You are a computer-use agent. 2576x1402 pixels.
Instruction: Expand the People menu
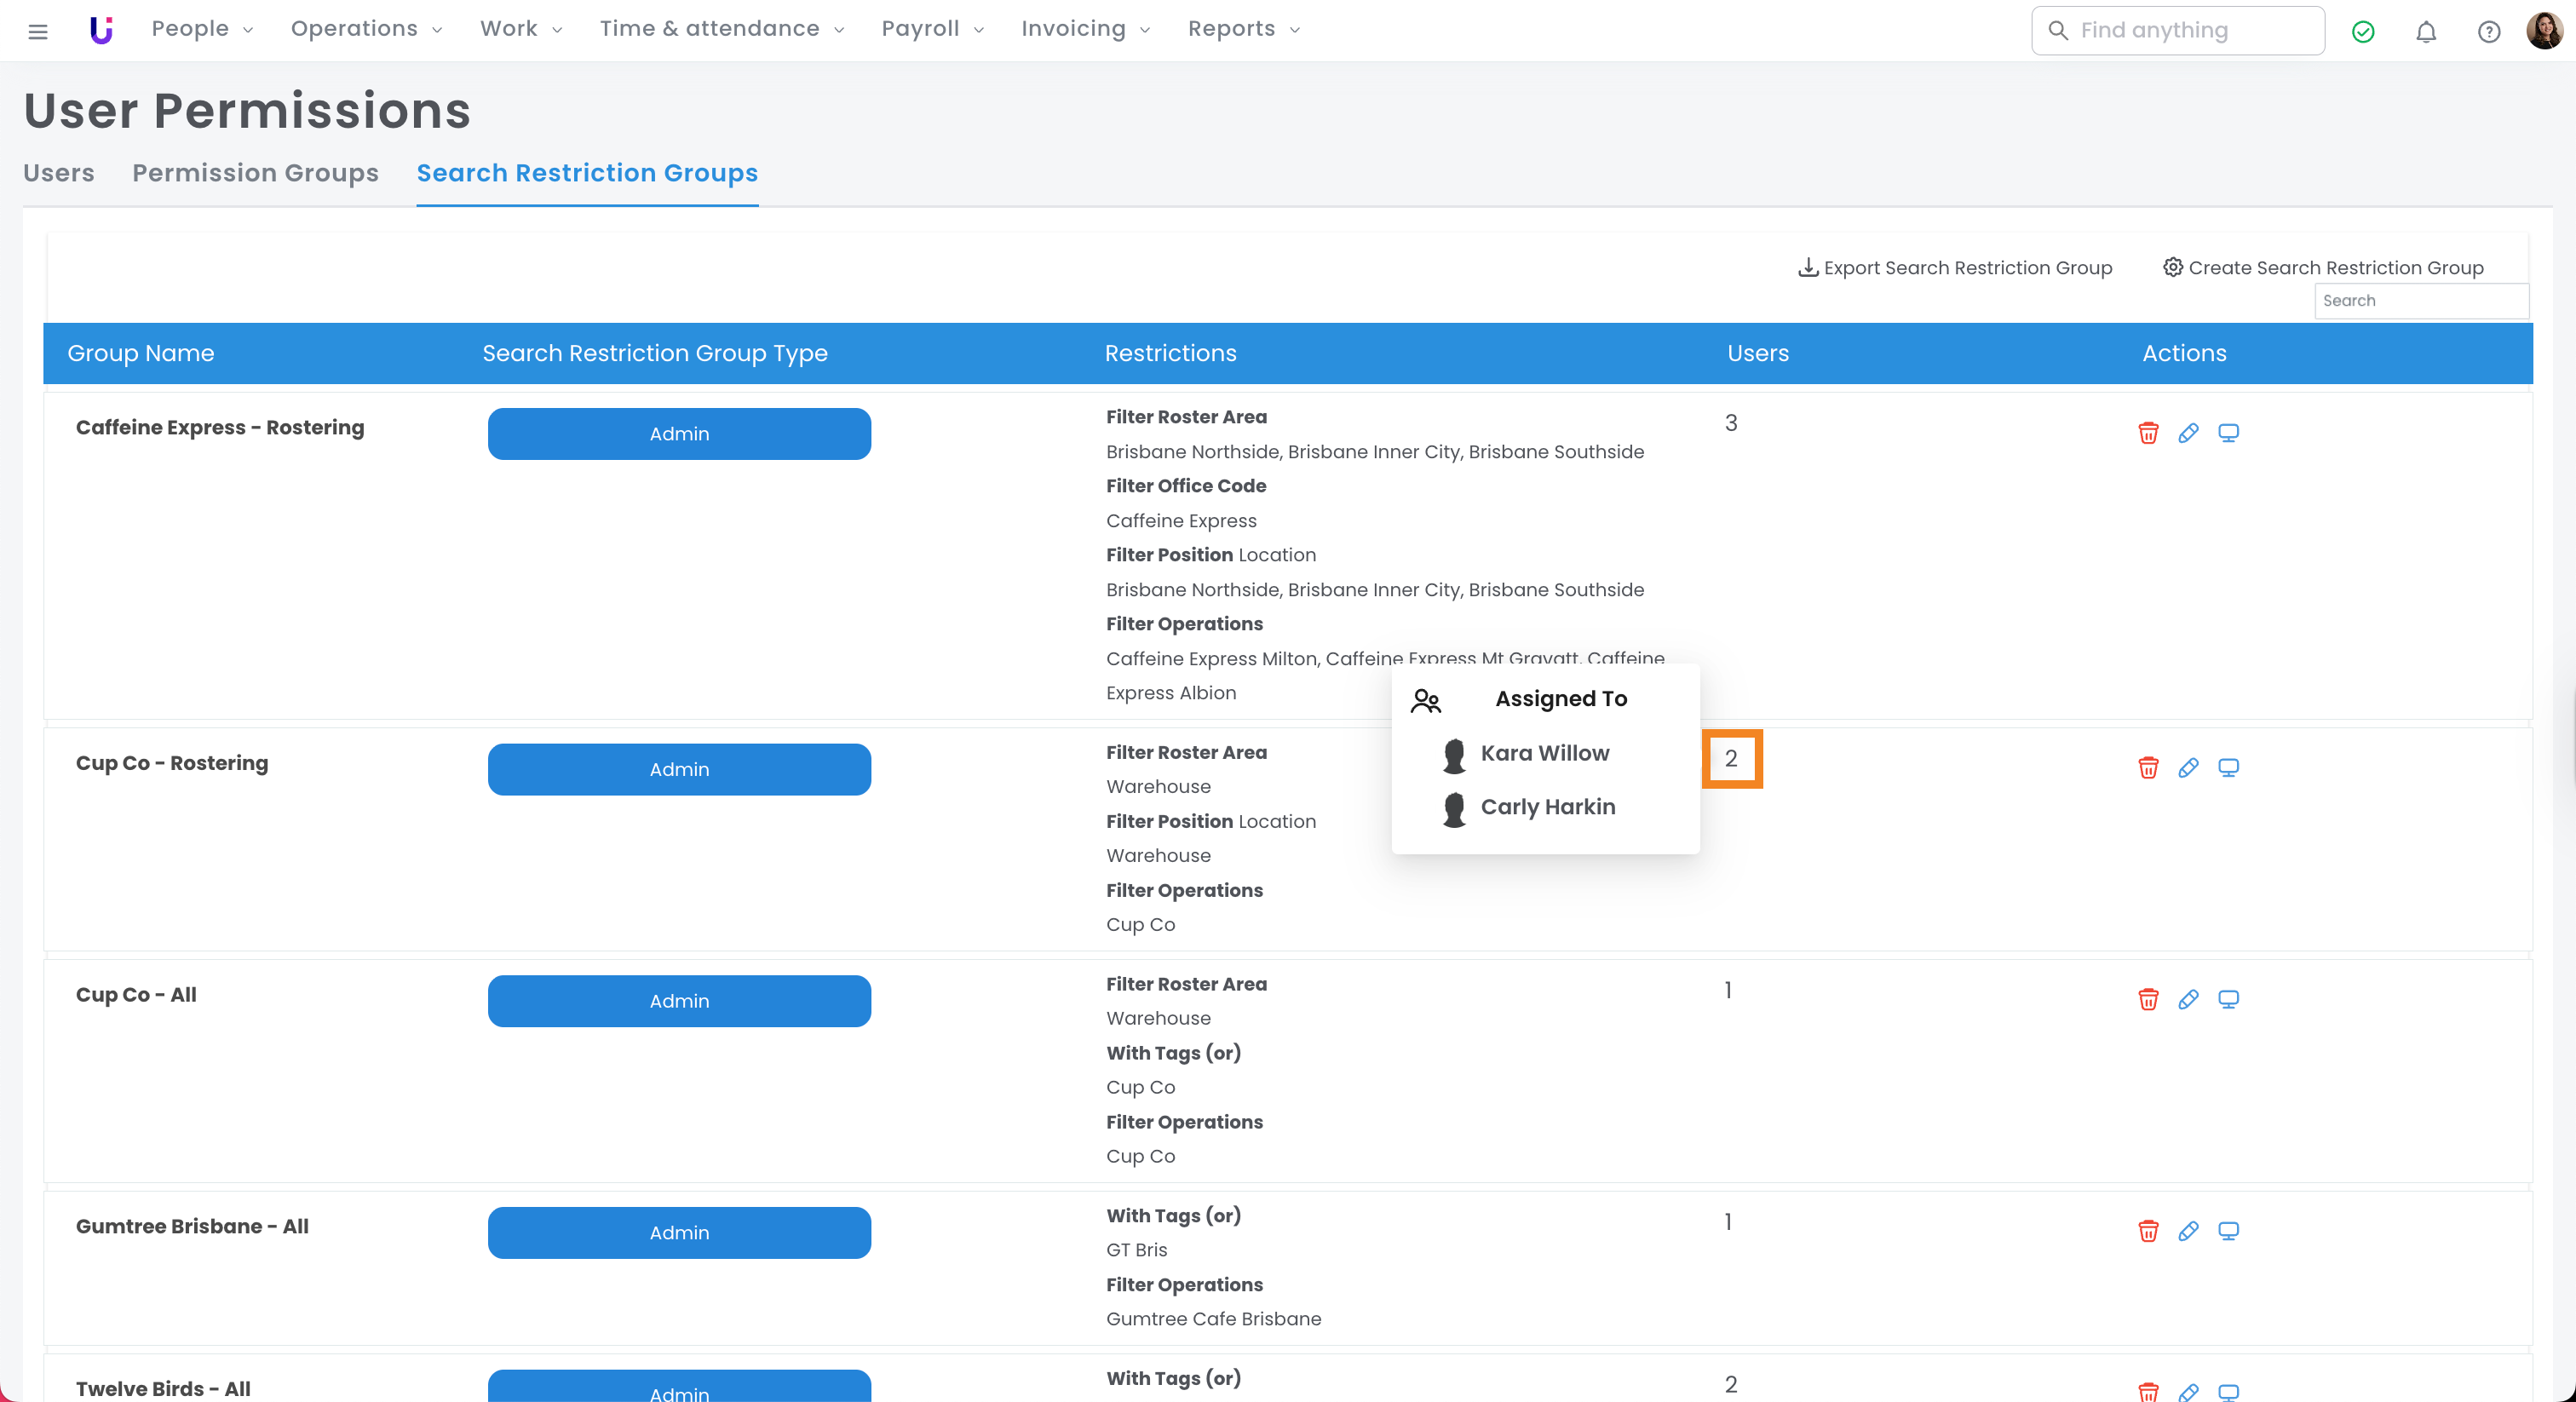pyautogui.click(x=202, y=29)
